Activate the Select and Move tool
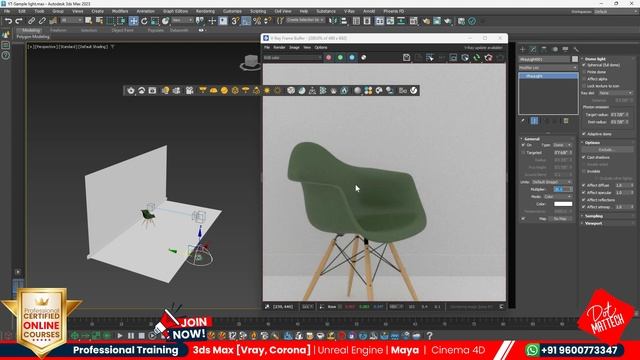 (133, 21)
